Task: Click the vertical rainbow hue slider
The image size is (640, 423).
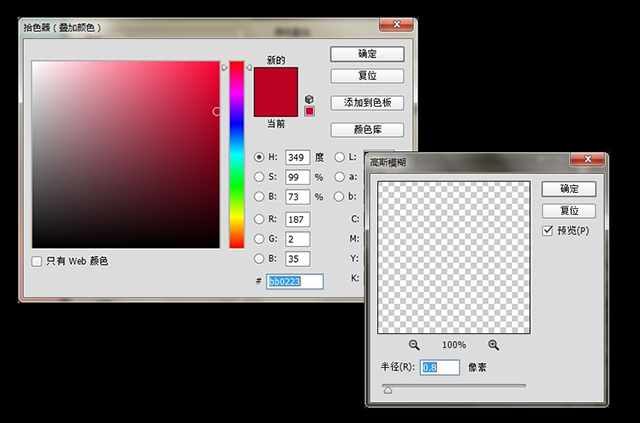Action: pyautogui.click(x=237, y=155)
